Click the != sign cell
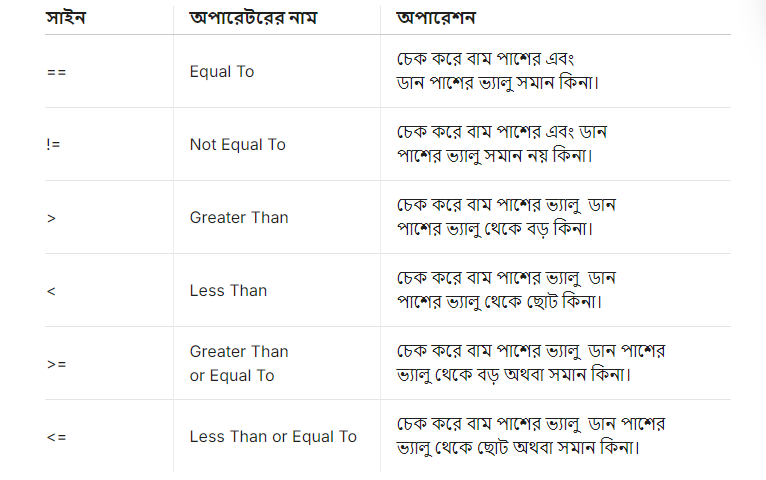 [54, 145]
